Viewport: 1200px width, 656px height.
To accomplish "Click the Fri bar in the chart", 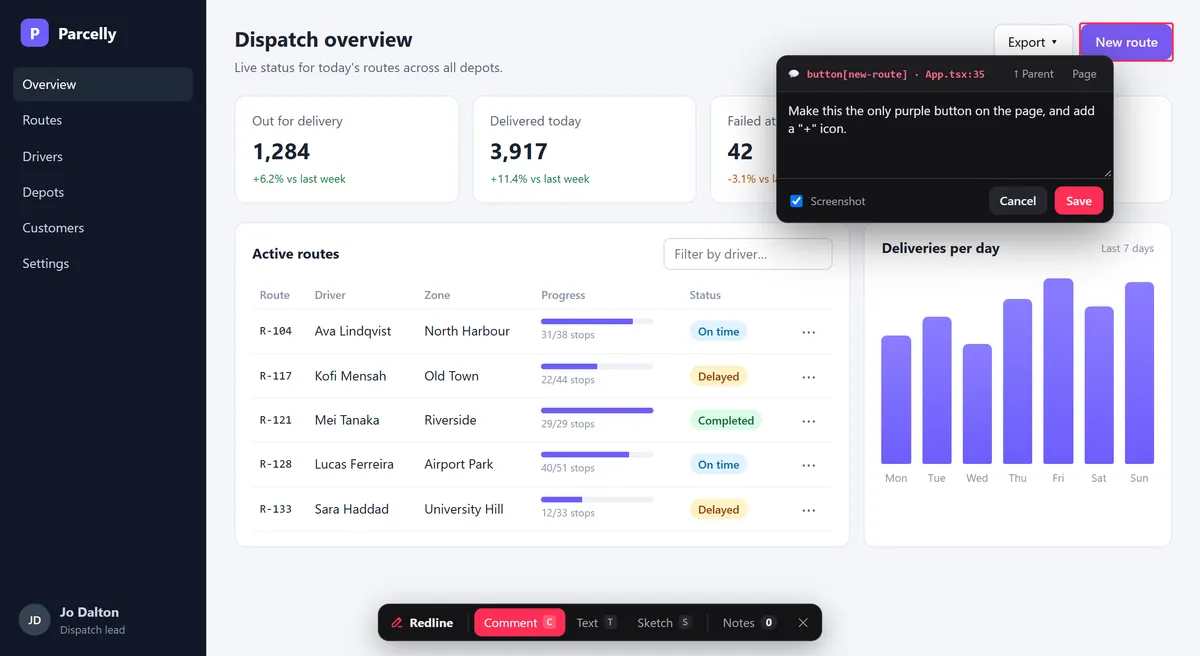I will (x=1058, y=371).
